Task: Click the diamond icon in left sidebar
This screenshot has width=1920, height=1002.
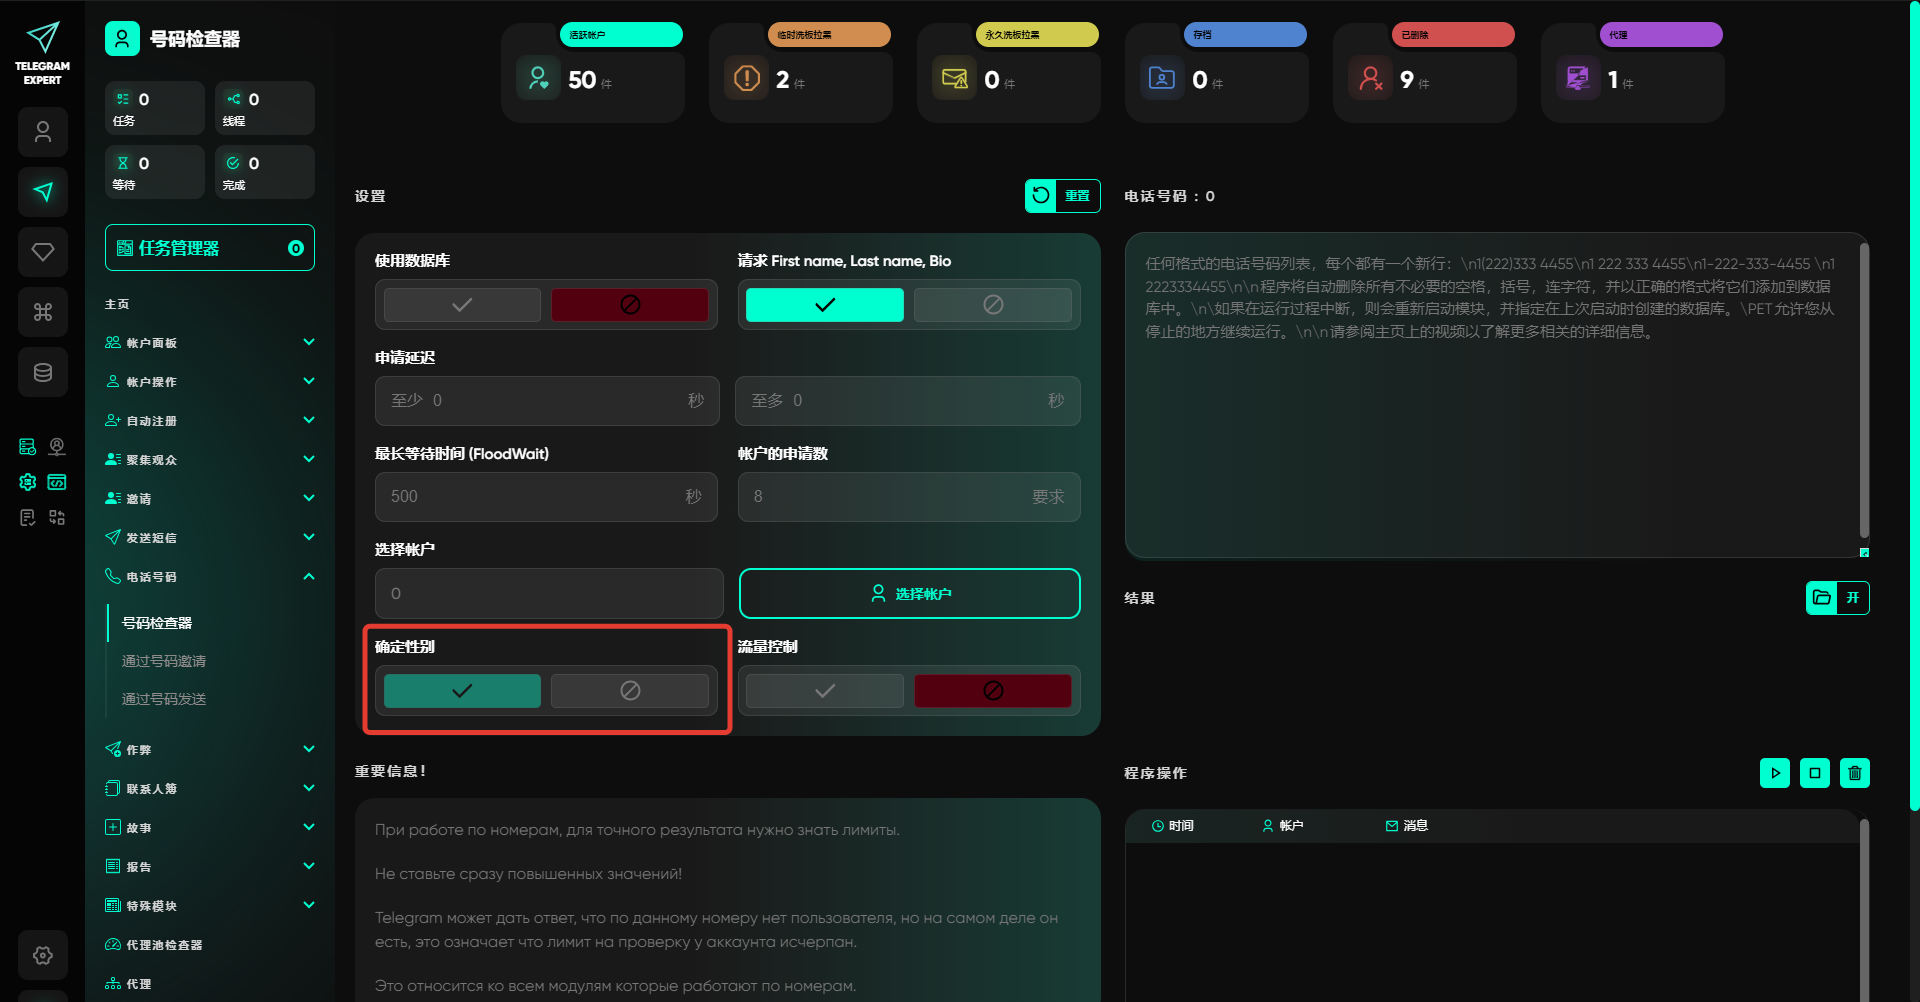Action: 43,252
